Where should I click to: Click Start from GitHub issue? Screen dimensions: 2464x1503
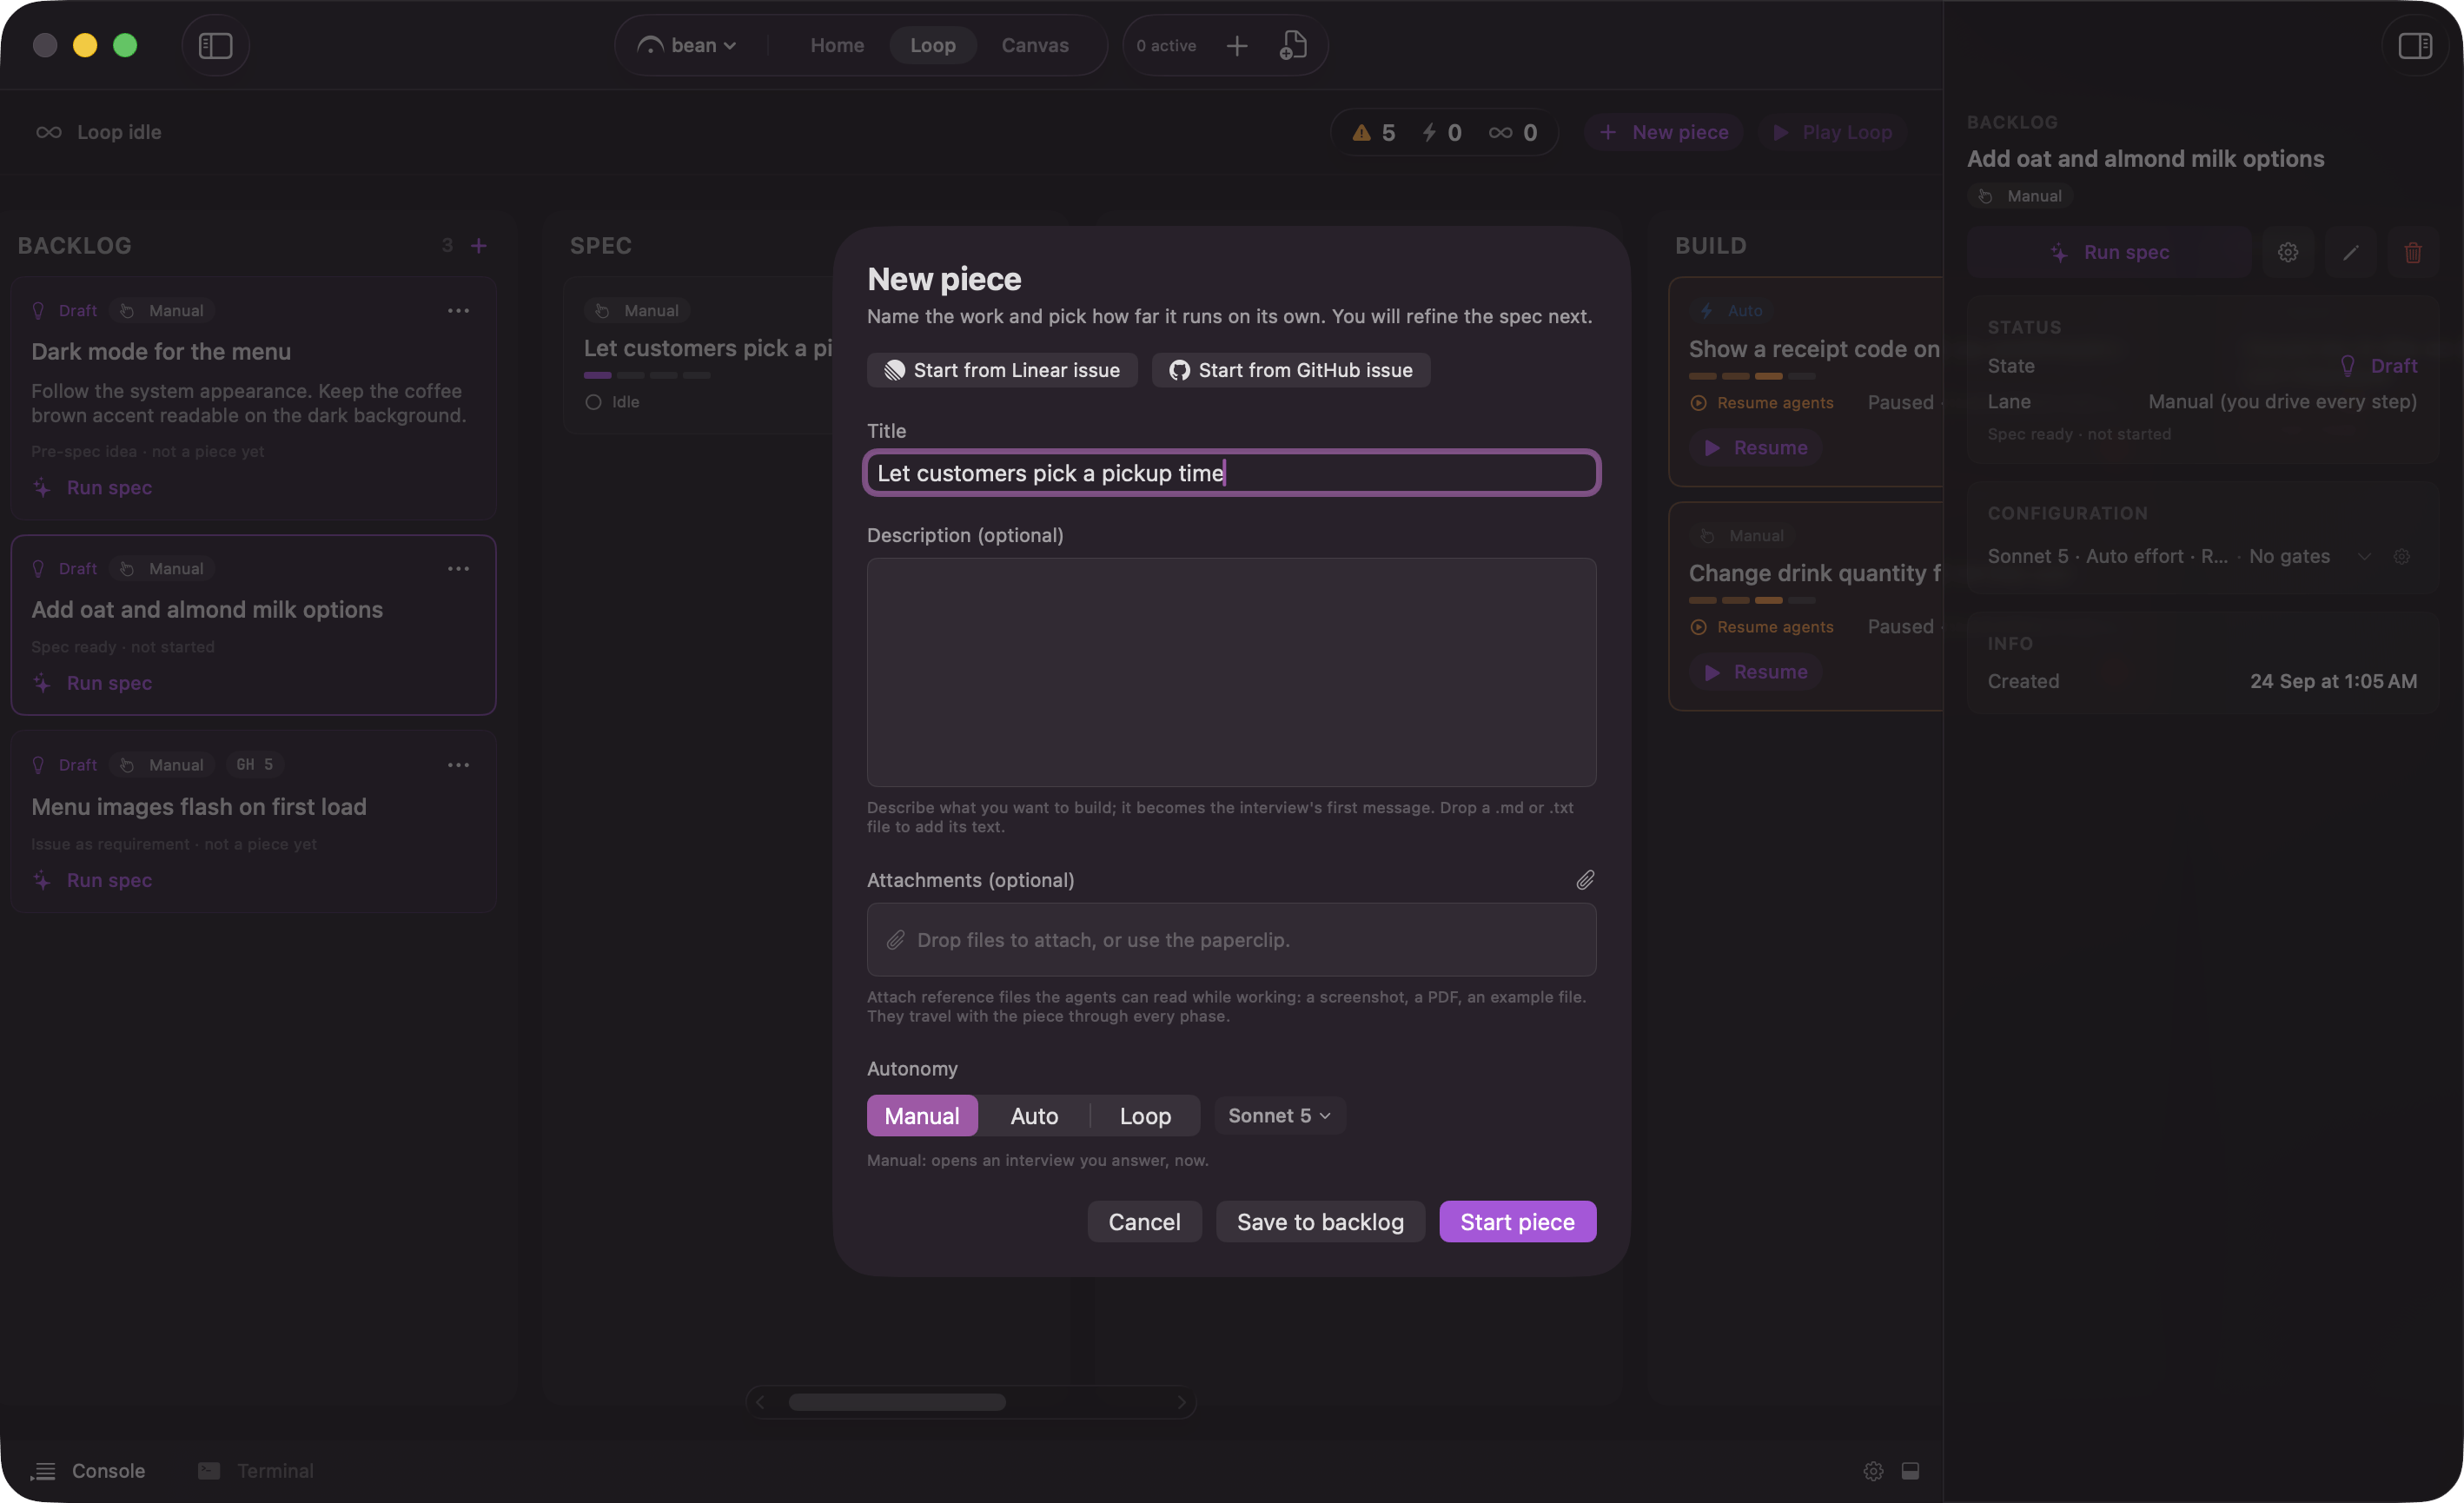(1291, 370)
